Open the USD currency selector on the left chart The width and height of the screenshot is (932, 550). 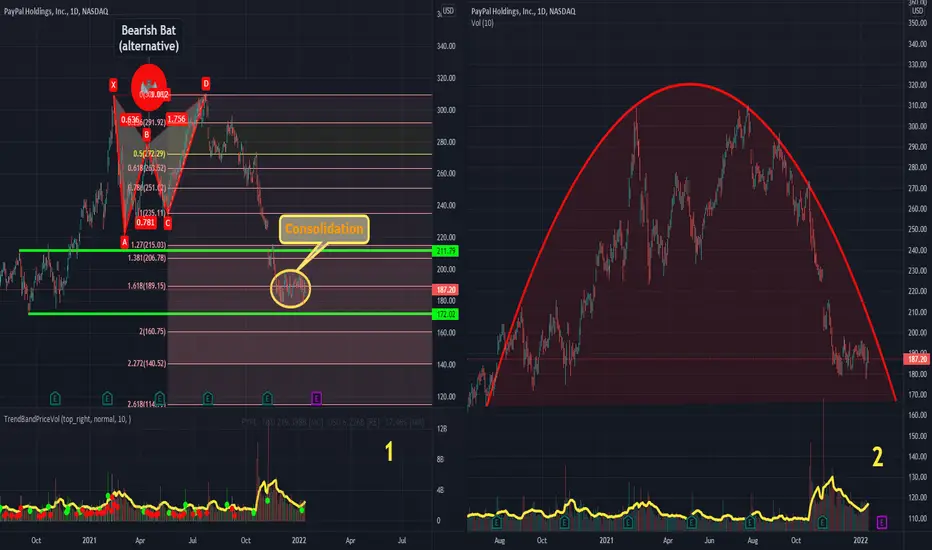point(448,11)
